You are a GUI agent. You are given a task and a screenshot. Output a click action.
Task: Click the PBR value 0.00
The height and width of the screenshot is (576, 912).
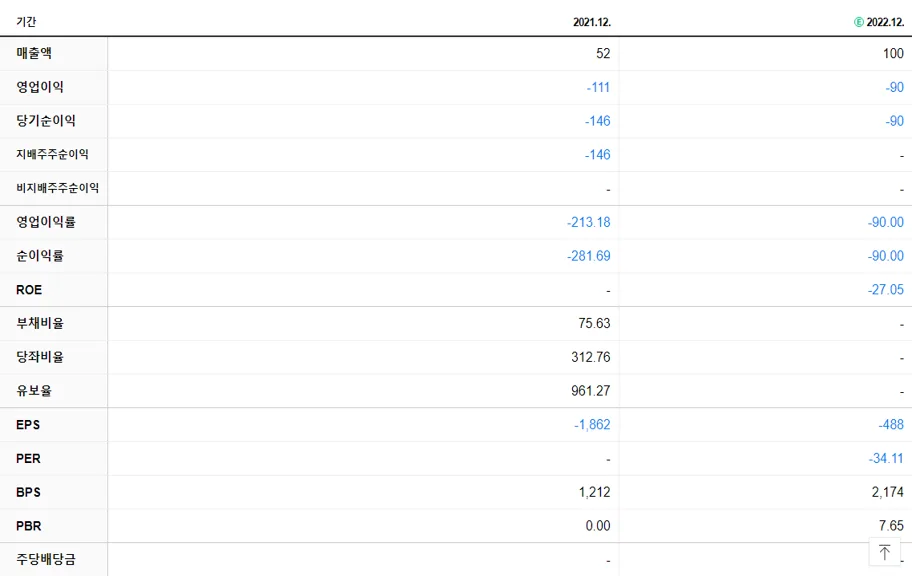point(598,526)
